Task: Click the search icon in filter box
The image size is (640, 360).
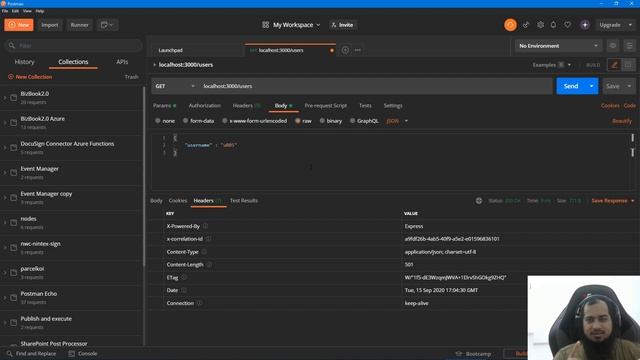Action: click(x=12, y=46)
